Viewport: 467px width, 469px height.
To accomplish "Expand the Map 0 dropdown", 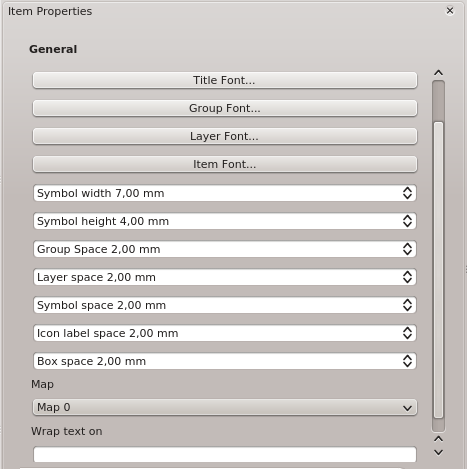I will pos(225,407).
